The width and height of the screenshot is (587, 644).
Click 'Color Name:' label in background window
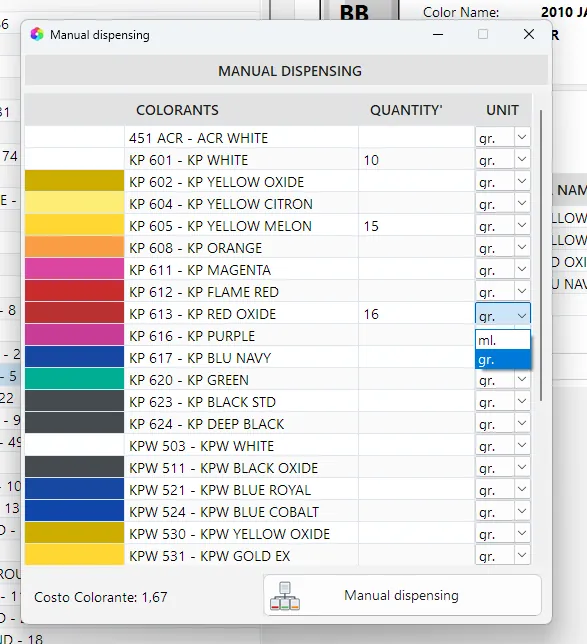pyautogui.click(x=461, y=12)
